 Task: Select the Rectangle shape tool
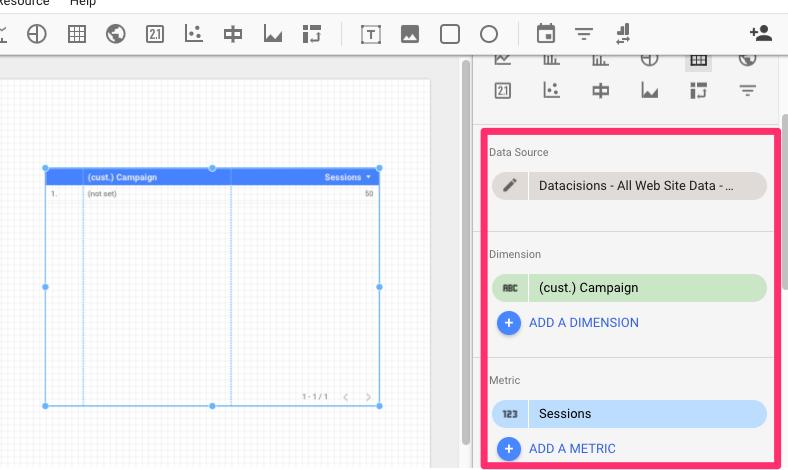coord(450,35)
